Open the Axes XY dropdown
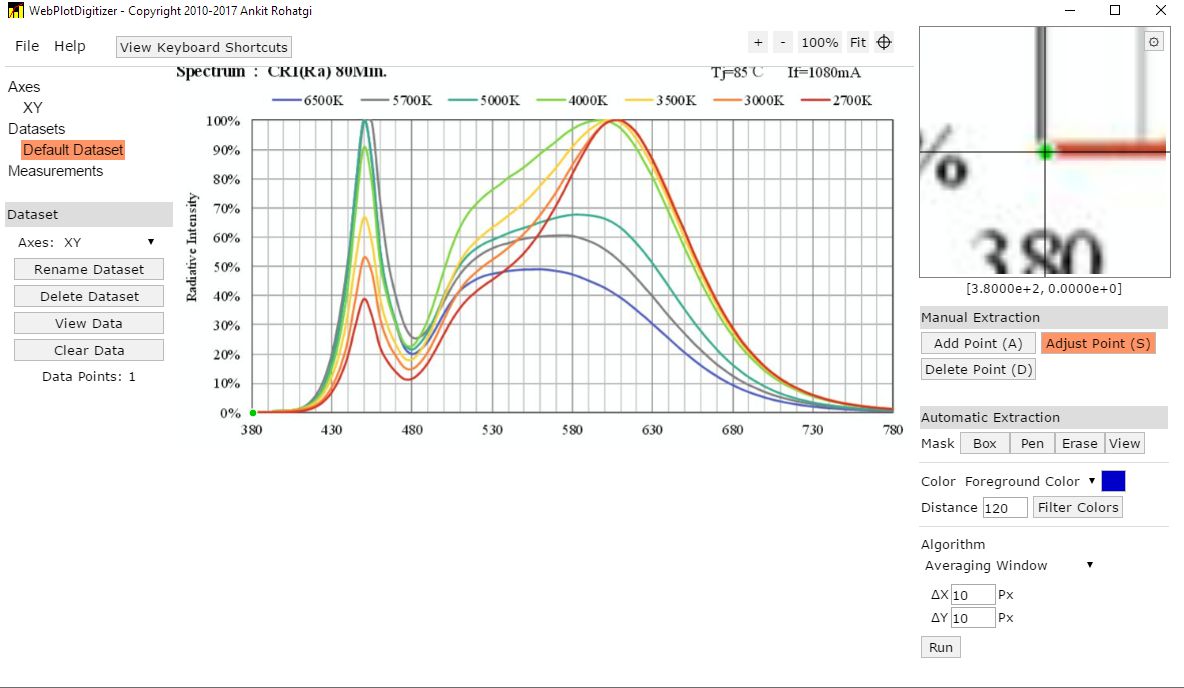This screenshot has height=688, width=1184. pyautogui.click(x=87, y=242)
